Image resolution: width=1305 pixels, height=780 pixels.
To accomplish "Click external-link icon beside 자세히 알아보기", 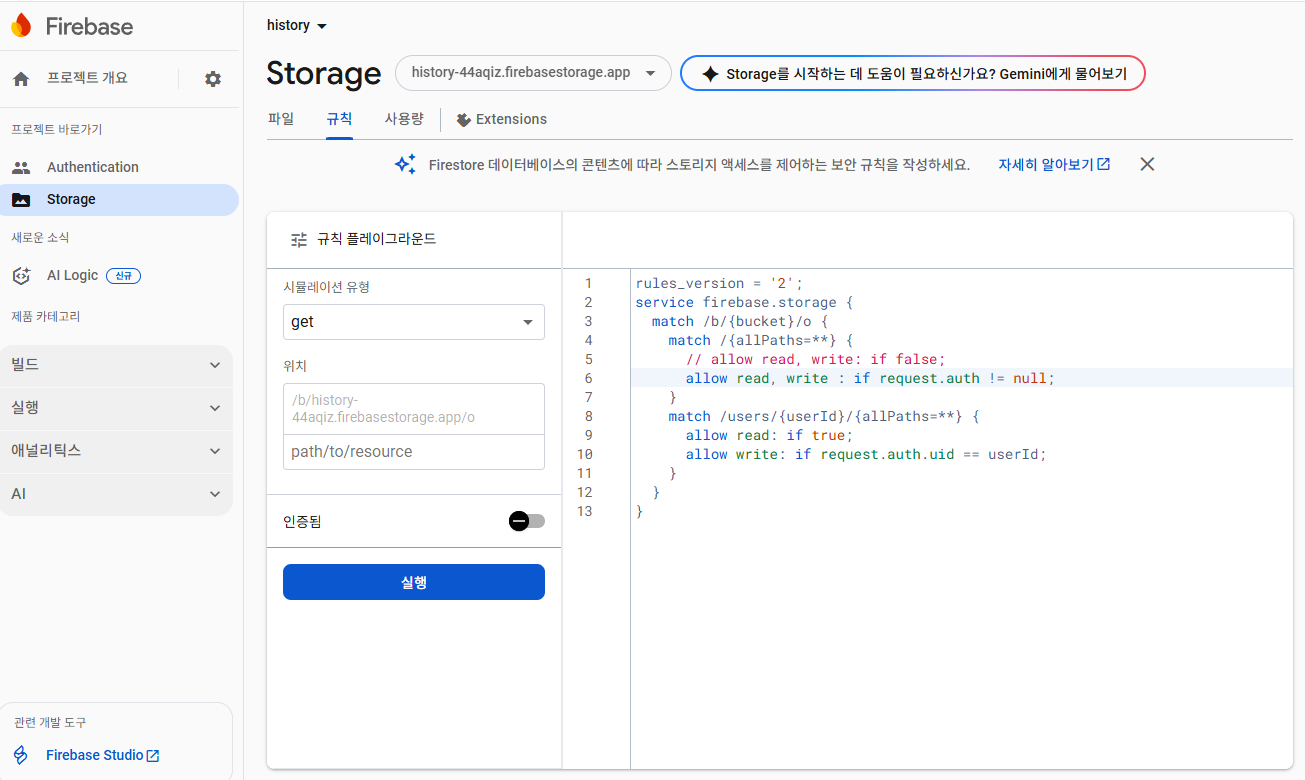I will (1104, 164).
